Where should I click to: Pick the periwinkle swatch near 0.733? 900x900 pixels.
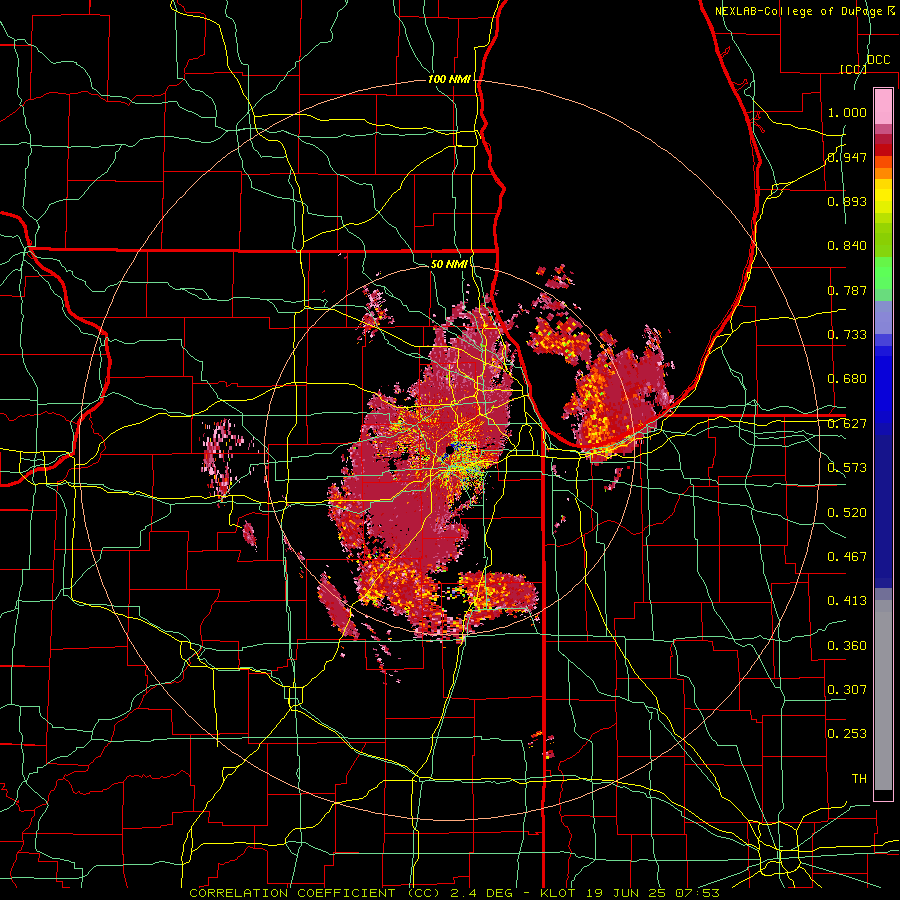click(x=883, y=317)
